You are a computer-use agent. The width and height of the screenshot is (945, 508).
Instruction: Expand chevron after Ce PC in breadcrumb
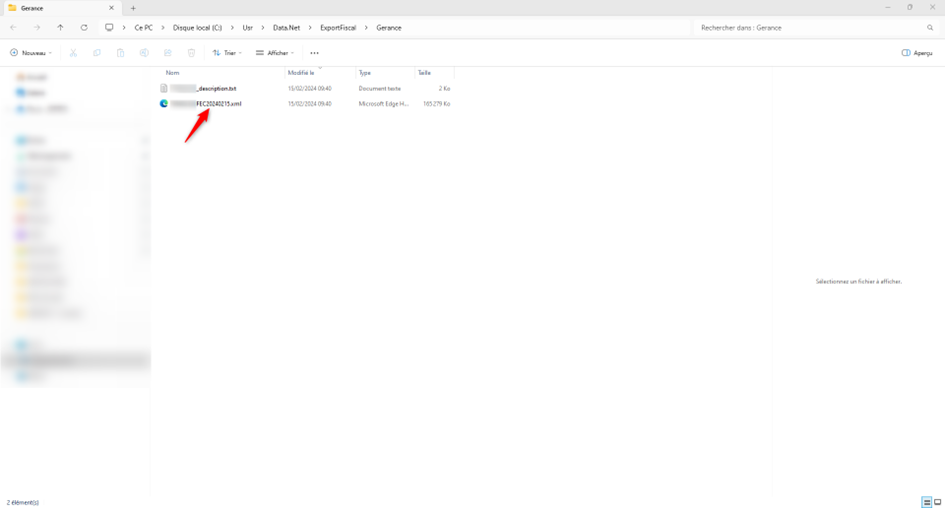[x=163, y=28]
